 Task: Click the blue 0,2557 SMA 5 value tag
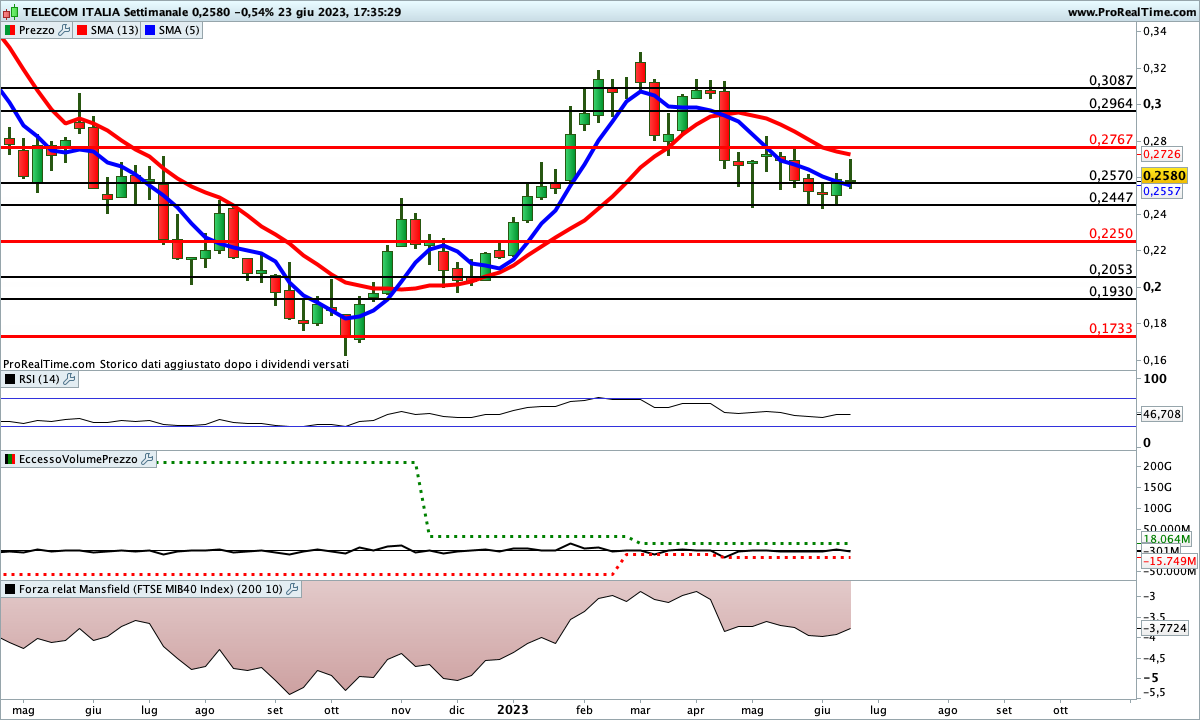[x=1161, y=191]
